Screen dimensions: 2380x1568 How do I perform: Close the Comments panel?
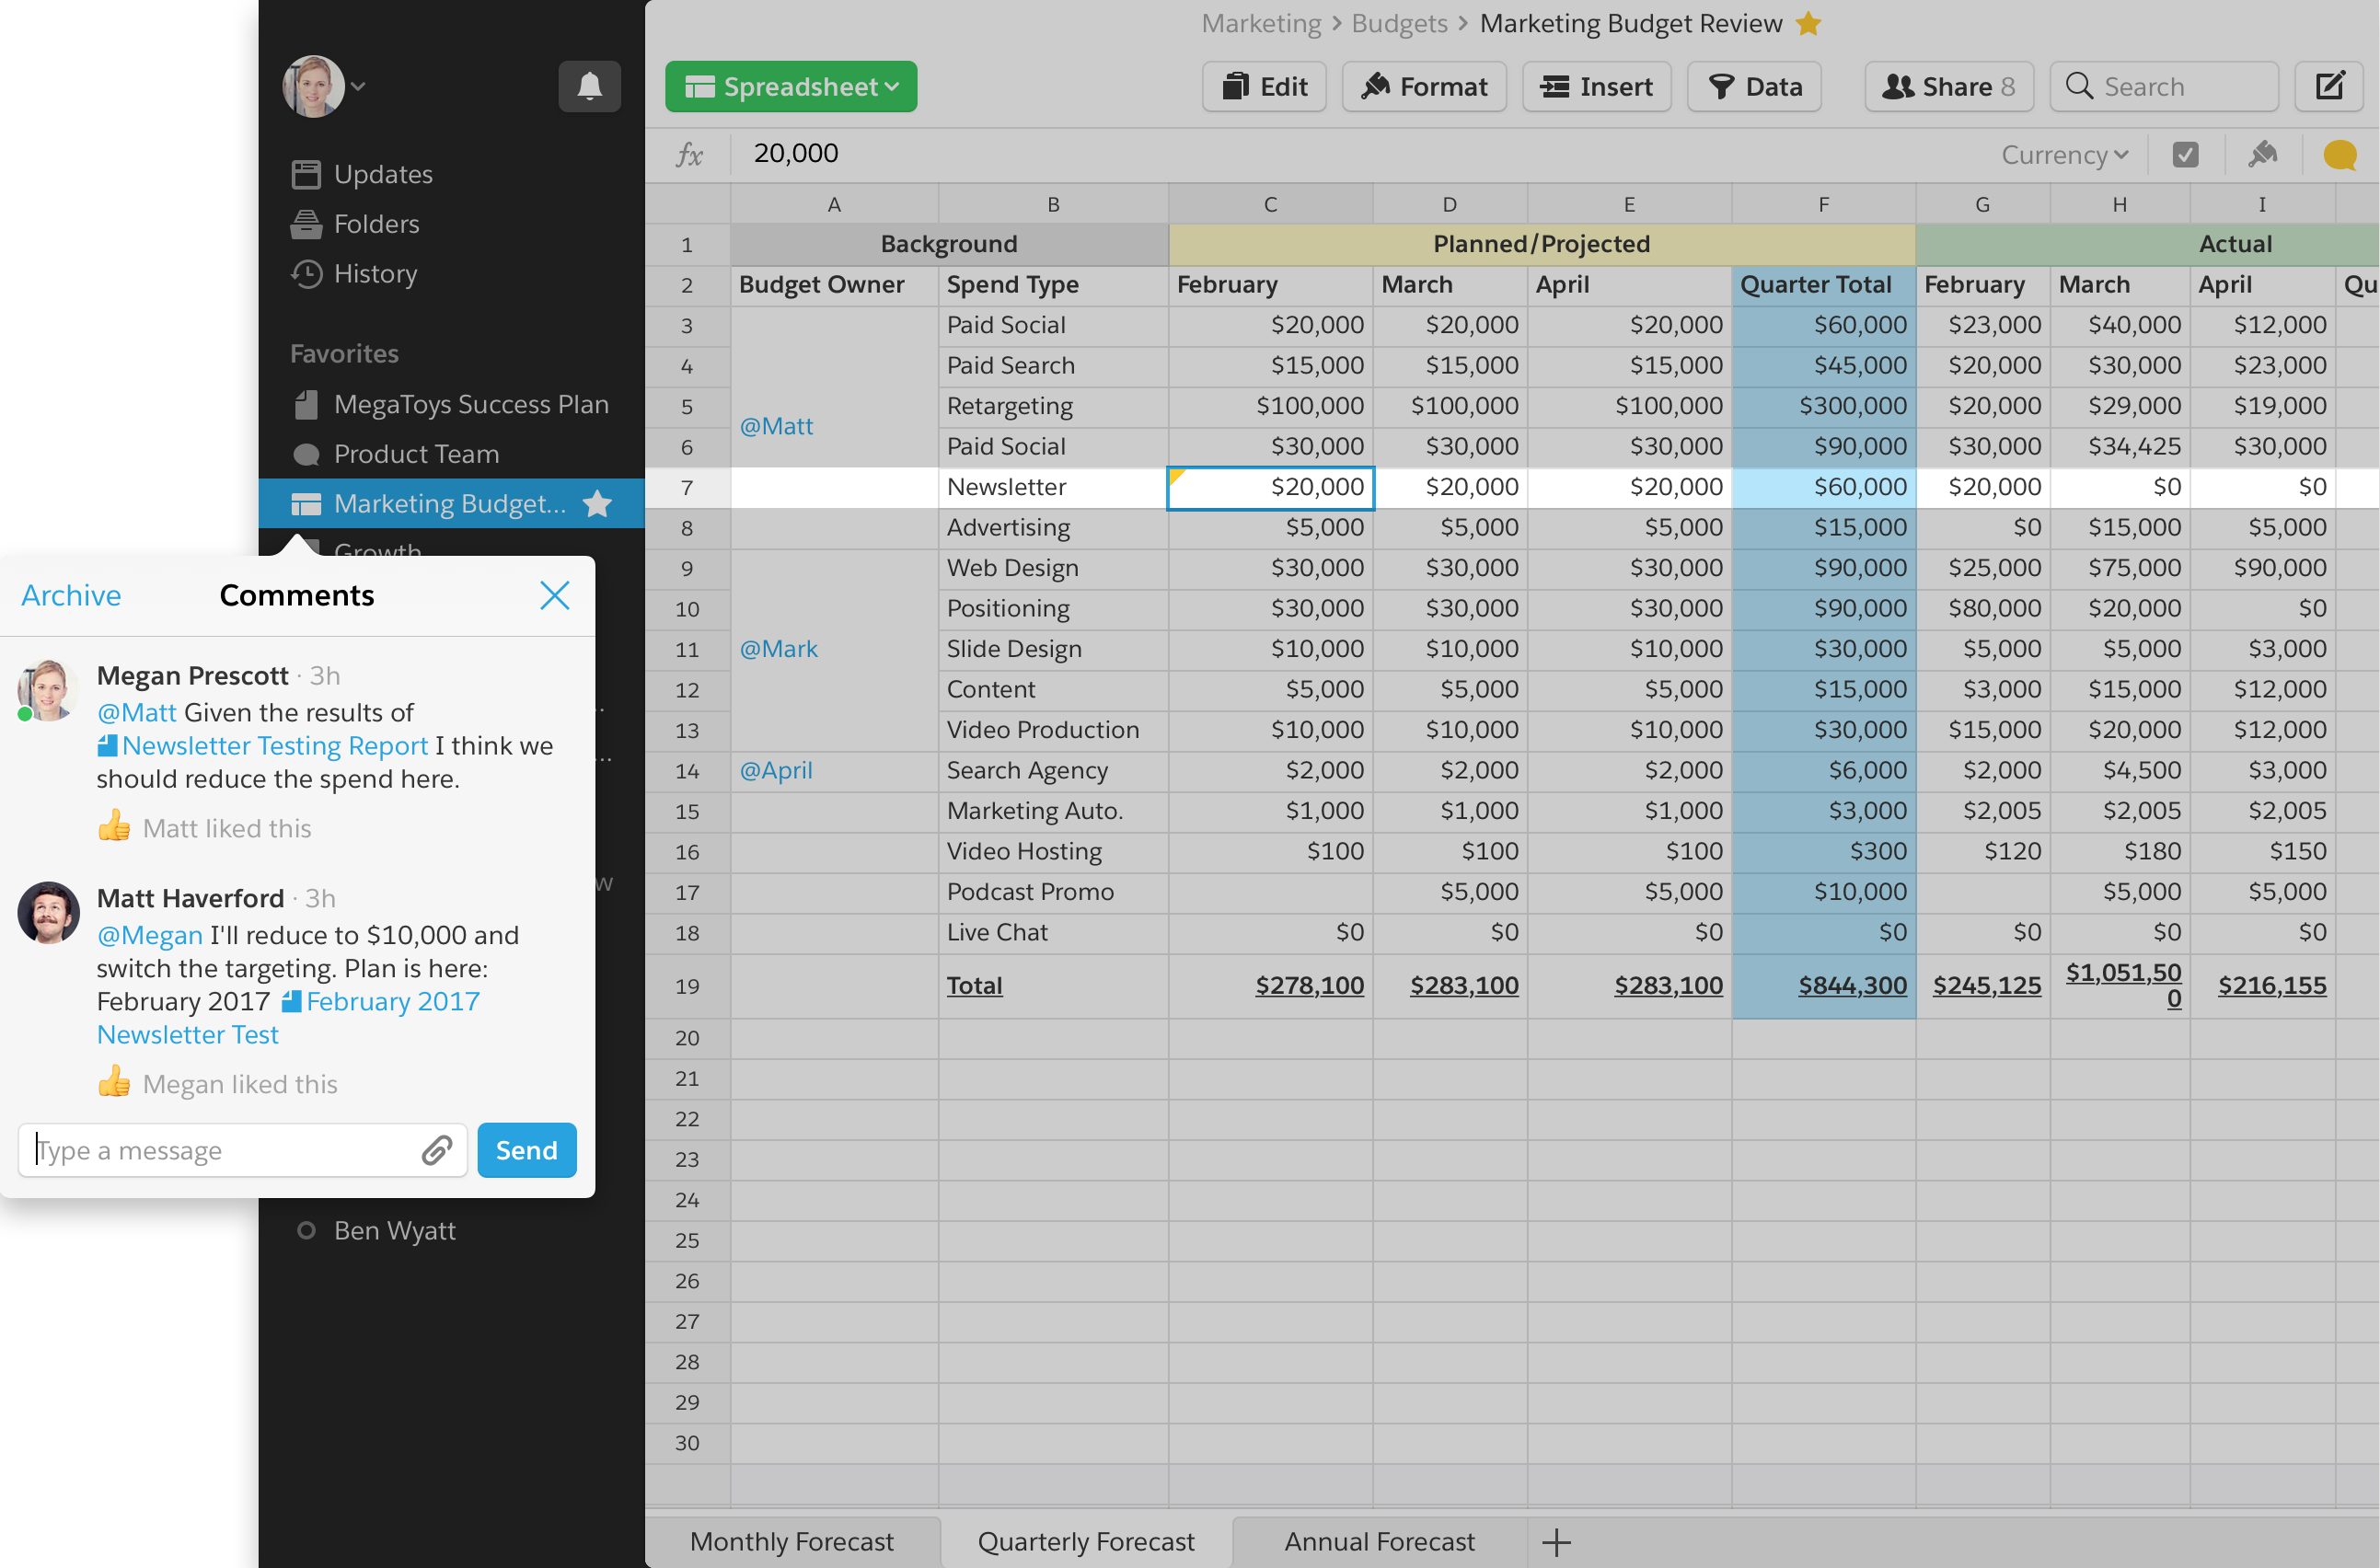(x=554, y=596)
